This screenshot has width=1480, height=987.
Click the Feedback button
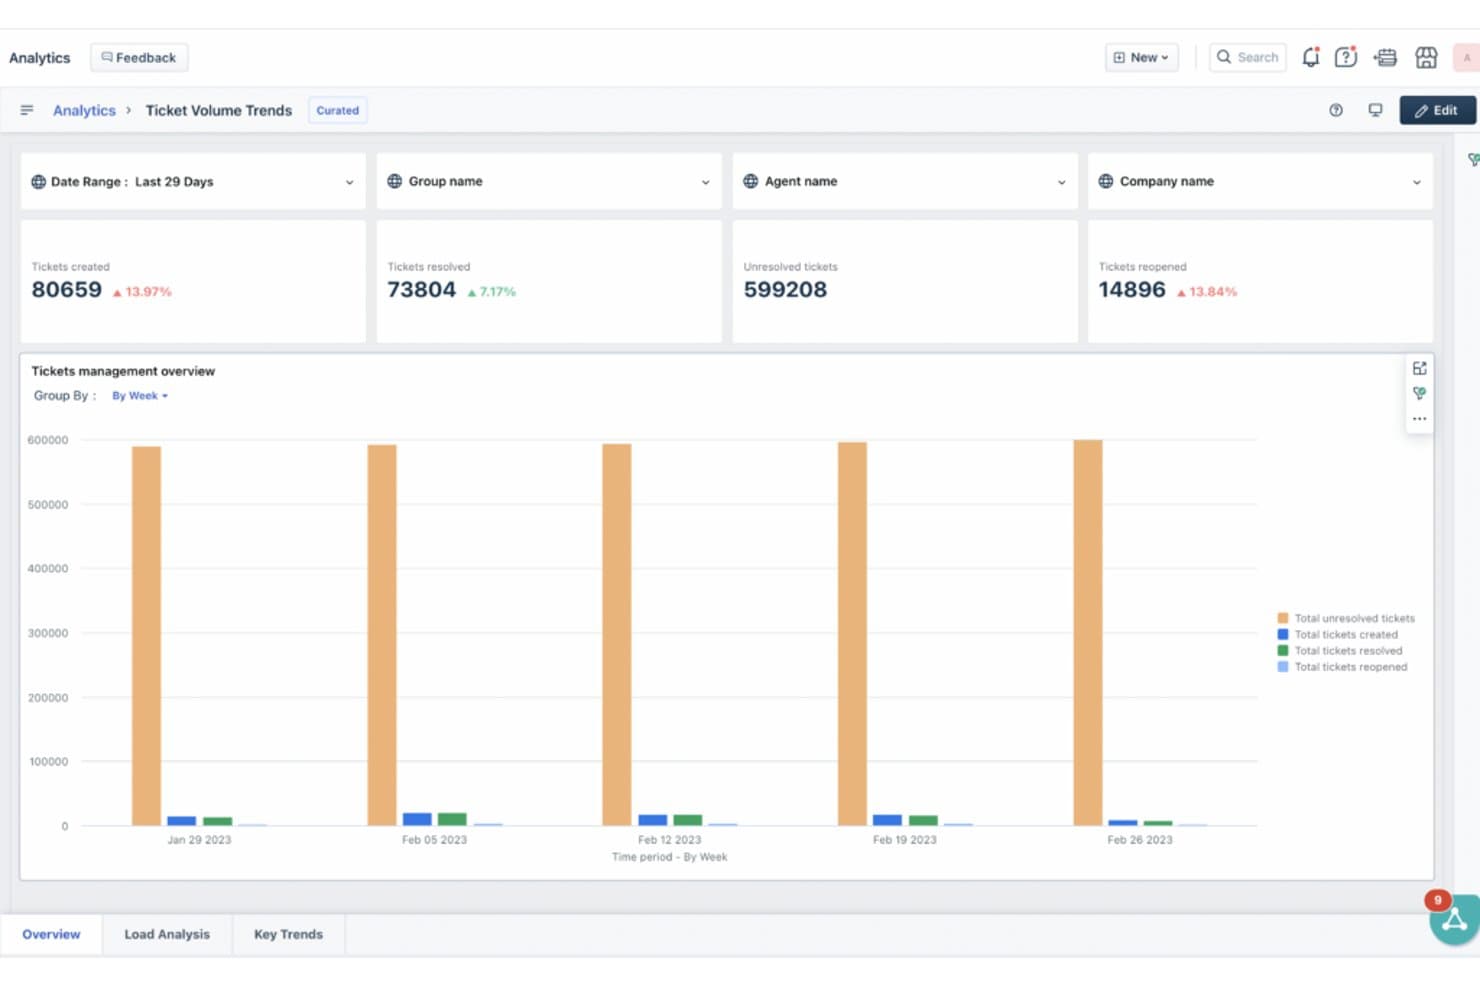click(139, 58)
